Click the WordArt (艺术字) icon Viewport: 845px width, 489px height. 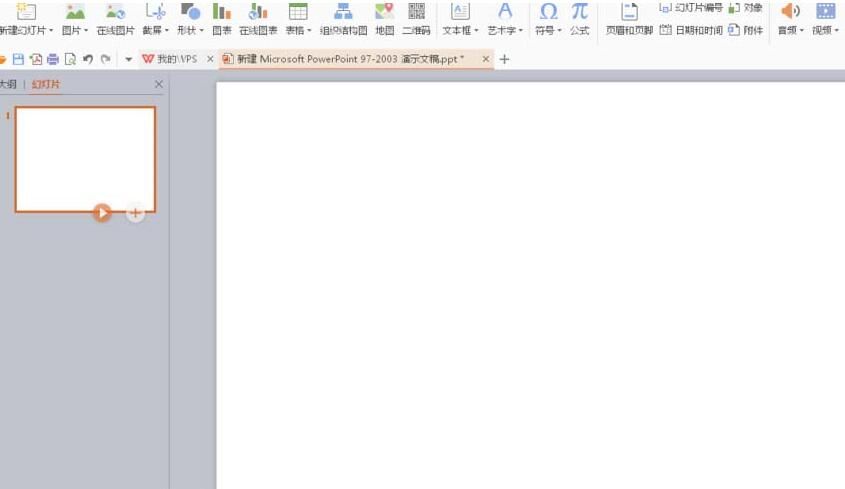pyautogui.click(x=505, y=11)
